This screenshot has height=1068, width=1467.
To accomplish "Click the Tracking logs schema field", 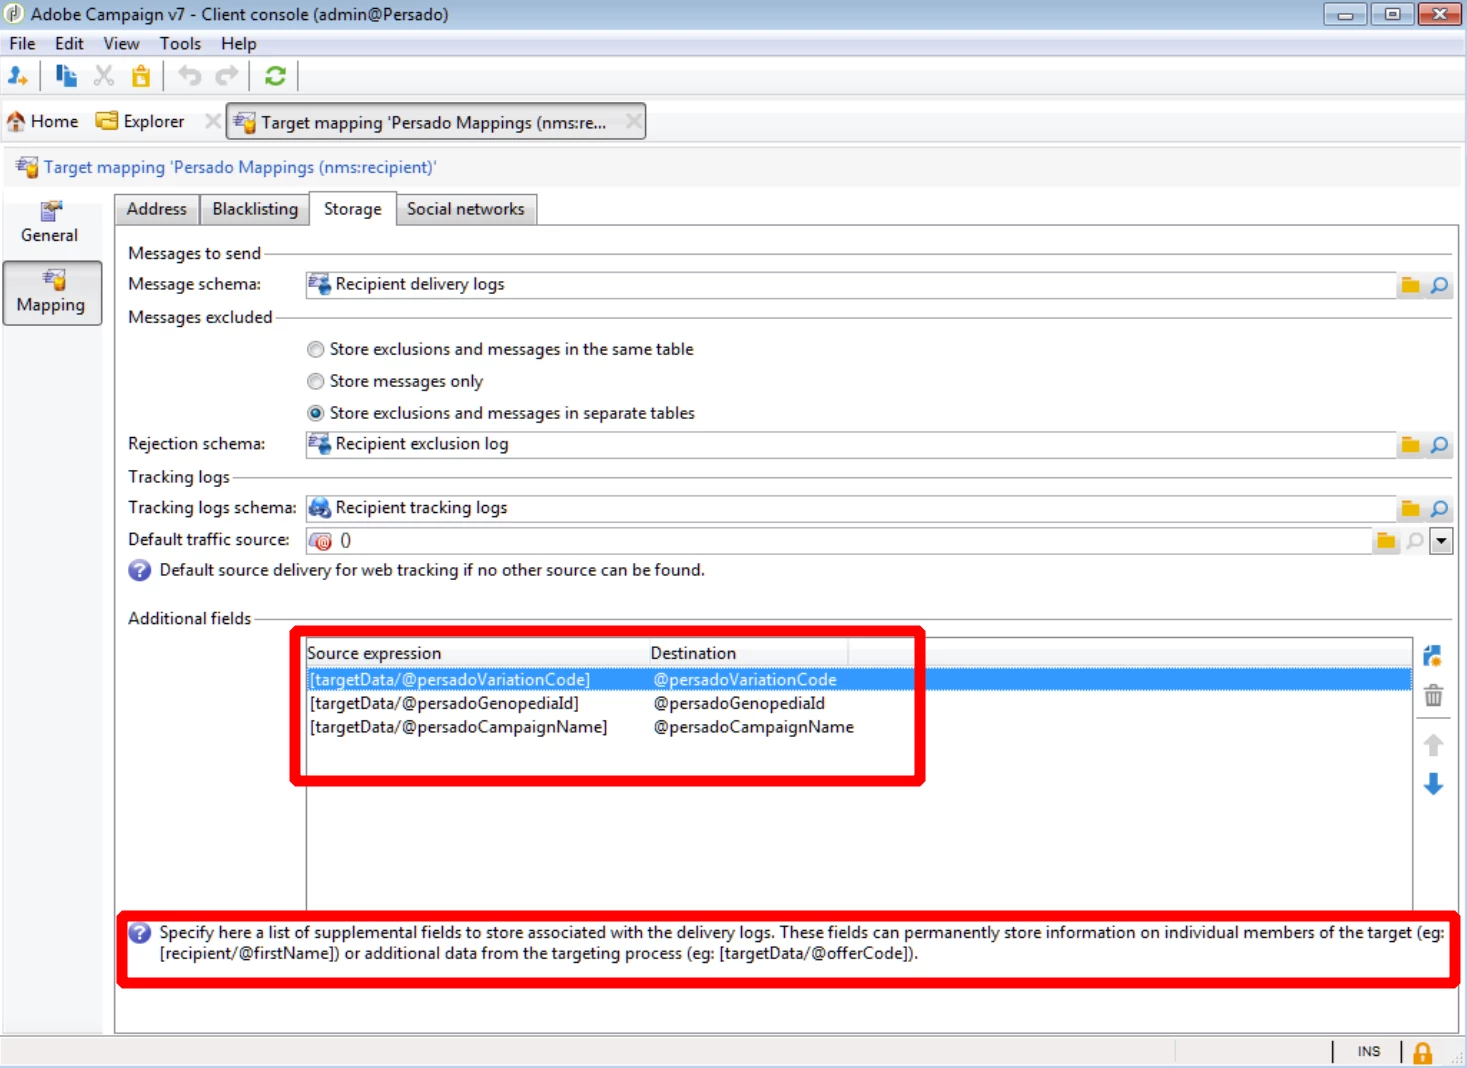I will (x=851, y=509).
